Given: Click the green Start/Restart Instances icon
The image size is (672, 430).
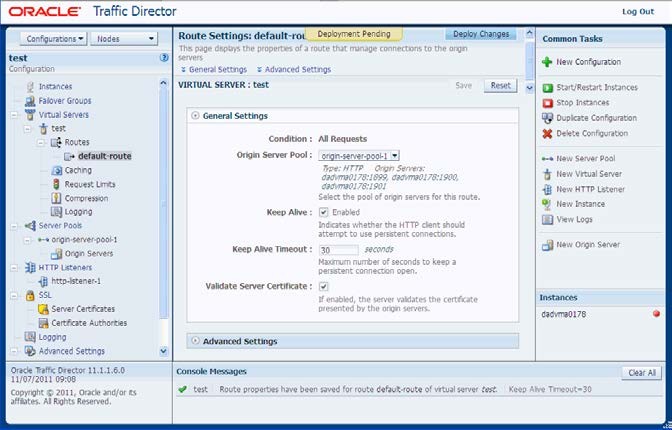Looking at the screenshot, I should (547, 88).
